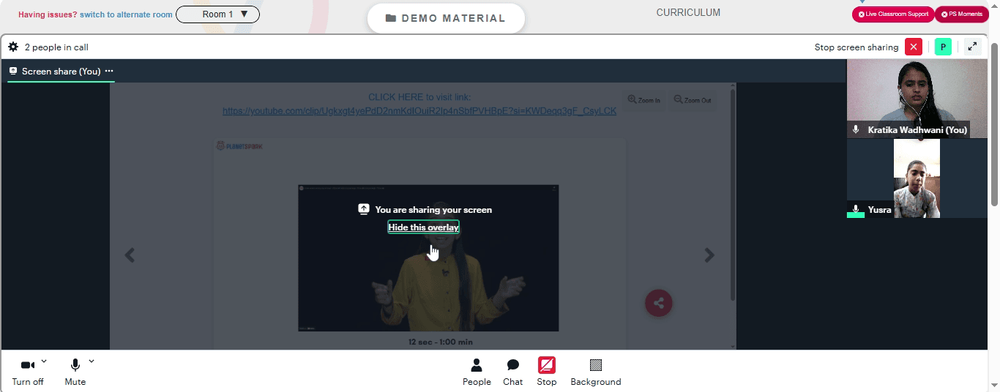Click the shared video preview thumbnail

(428, 258)
